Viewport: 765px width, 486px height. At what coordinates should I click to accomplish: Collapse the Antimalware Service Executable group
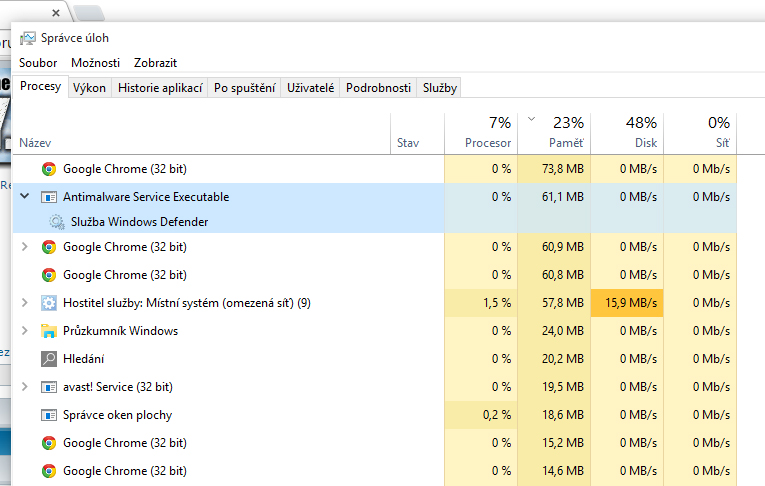[x=25, y=197]
